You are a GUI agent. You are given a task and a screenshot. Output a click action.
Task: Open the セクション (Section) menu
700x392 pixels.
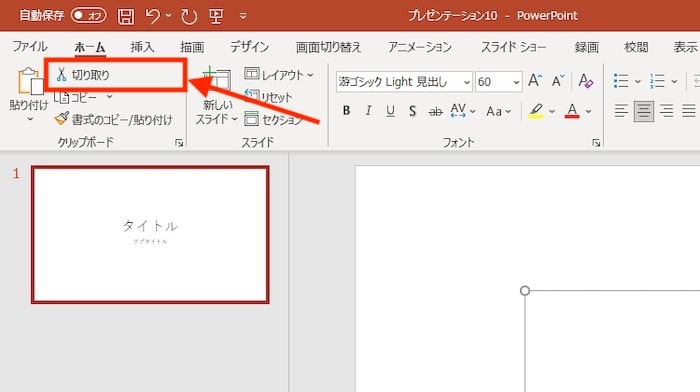pyautogui.click(x=273, y=119)
